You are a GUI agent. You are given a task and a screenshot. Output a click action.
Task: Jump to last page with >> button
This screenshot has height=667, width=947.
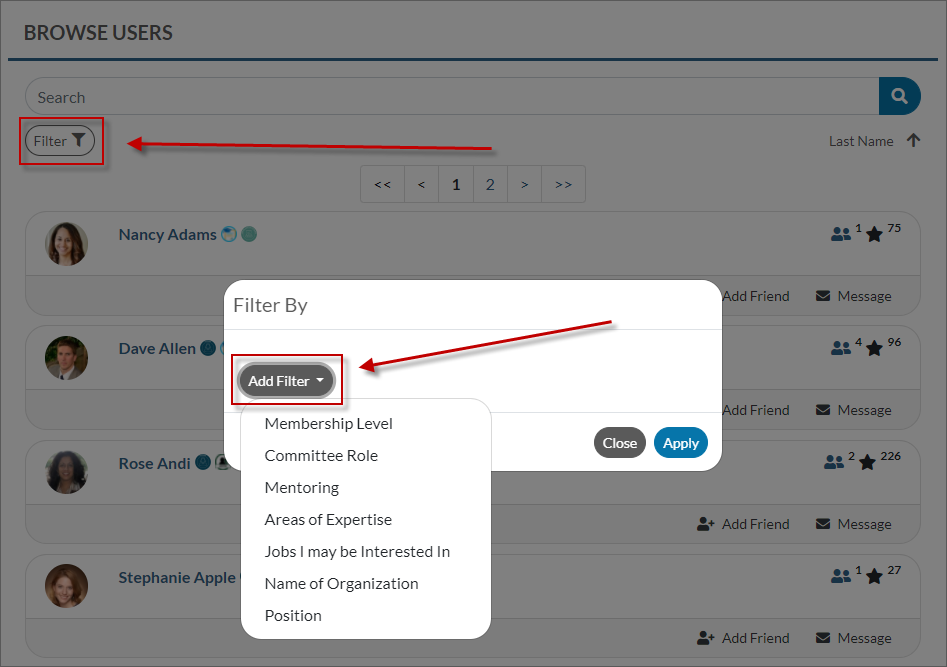click(x=563, y=184)
